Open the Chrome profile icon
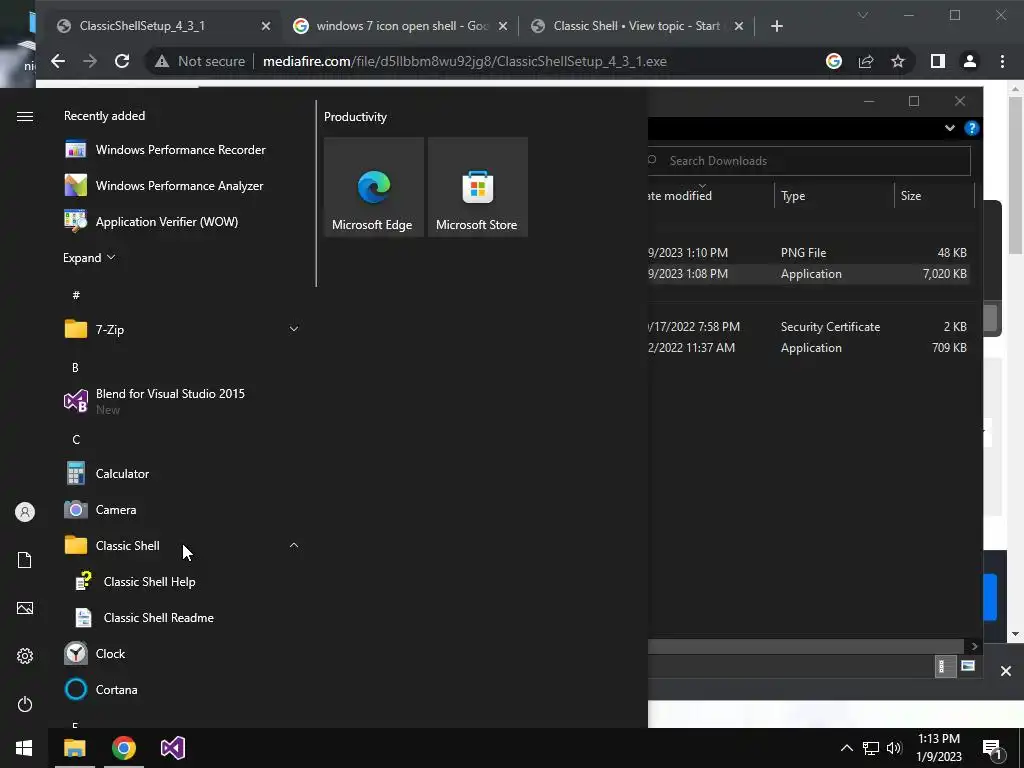1024x768 pixels. (970, 61)
